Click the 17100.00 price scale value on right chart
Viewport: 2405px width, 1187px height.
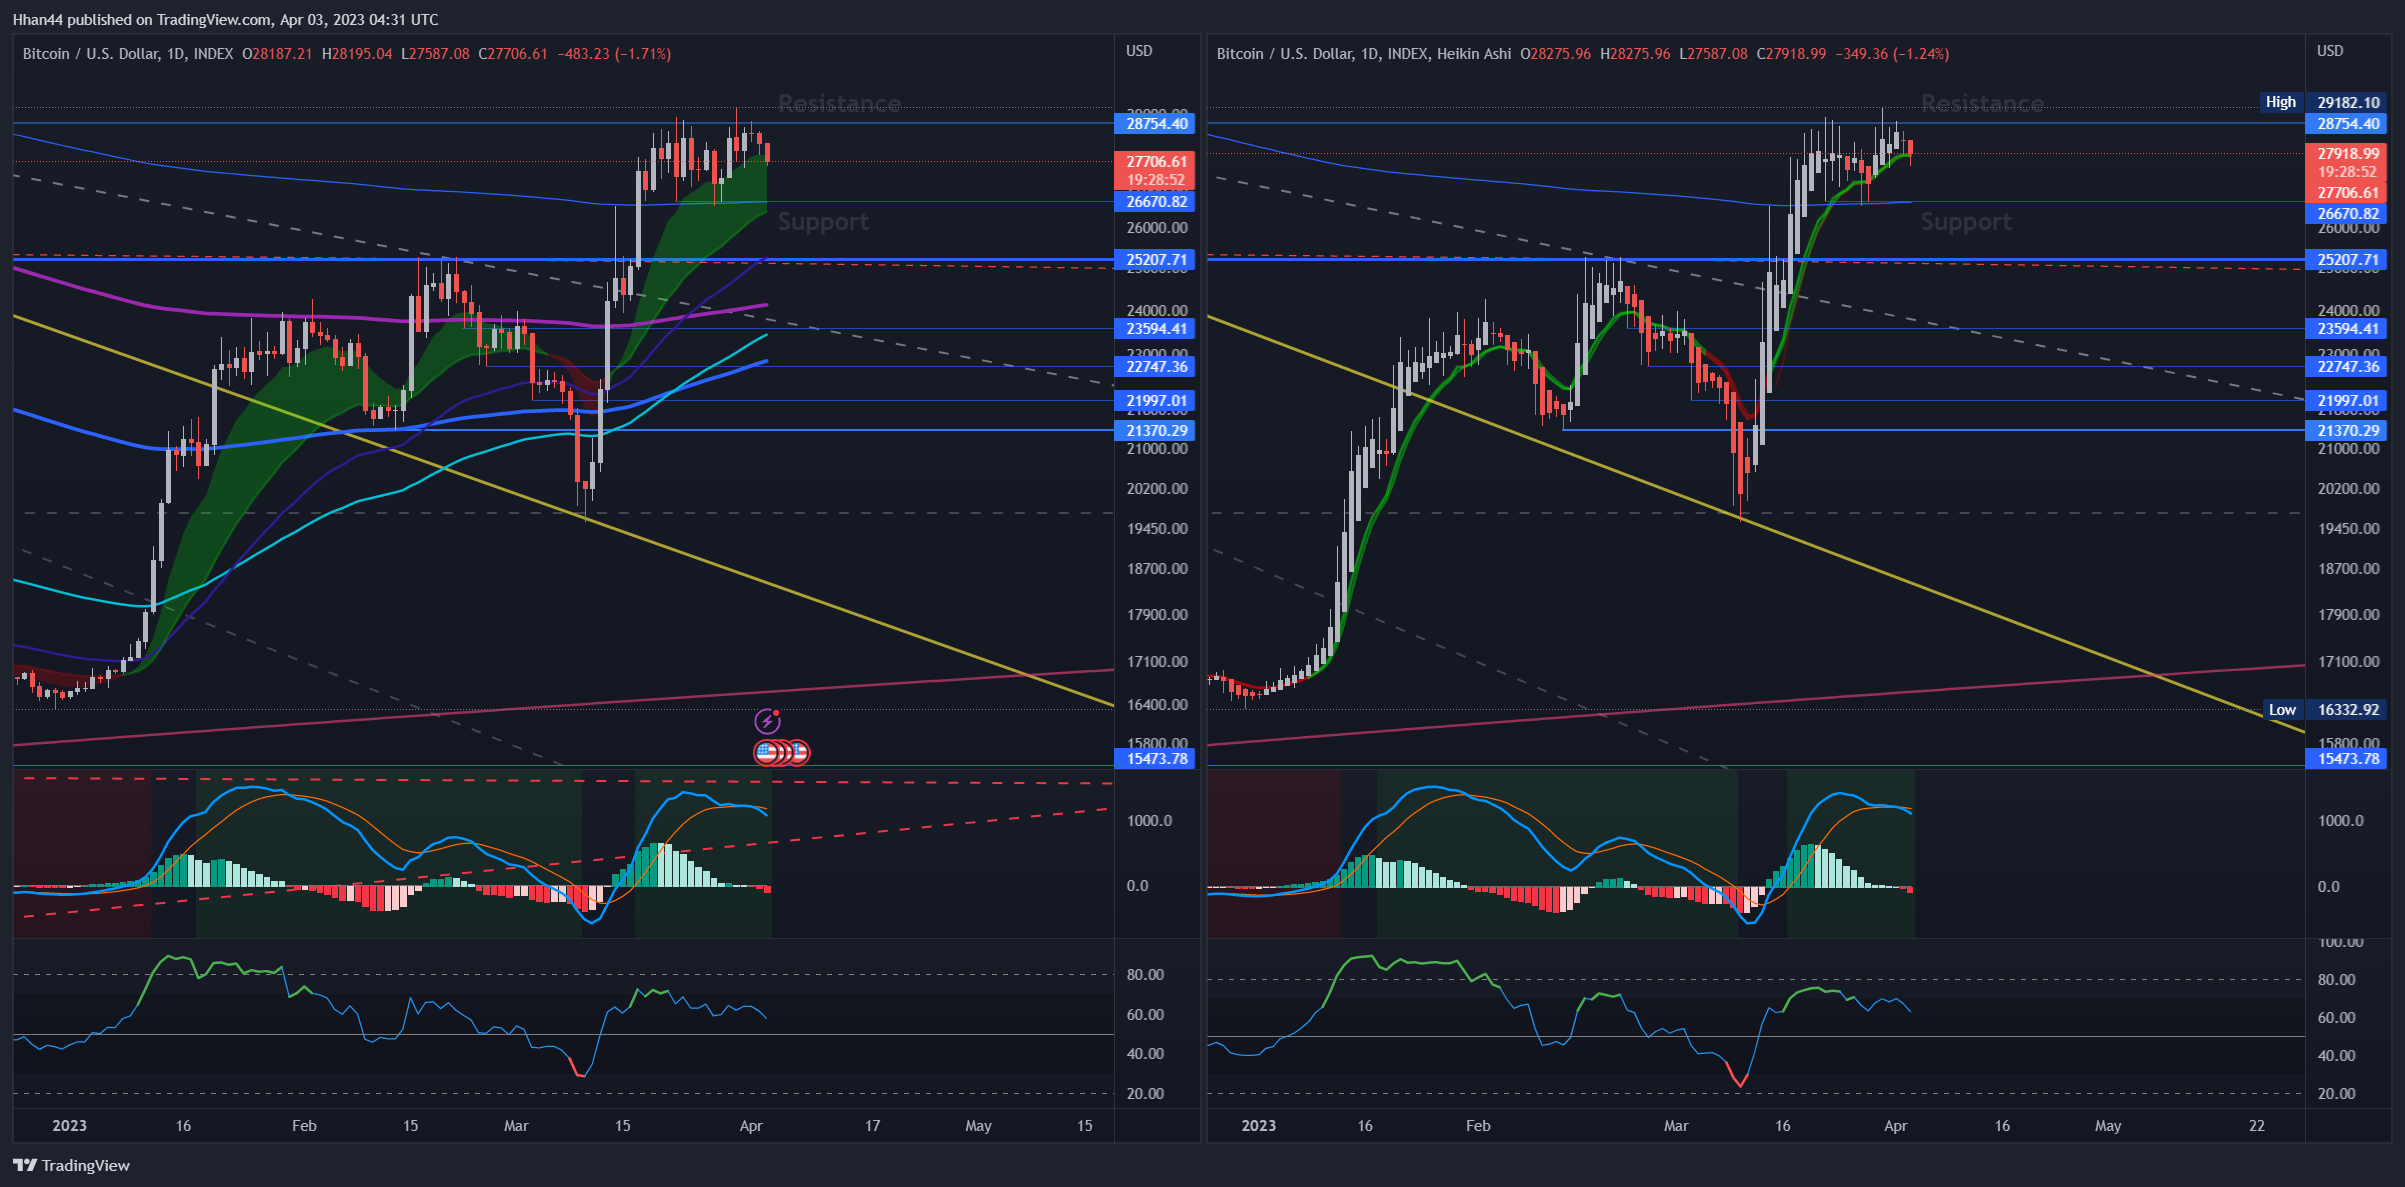coord(2348,662)
